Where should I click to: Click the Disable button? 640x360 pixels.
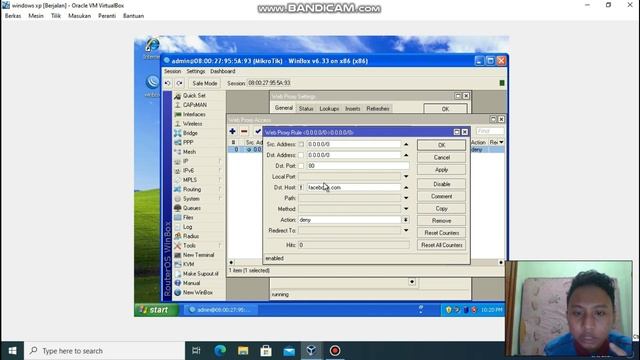441,184
